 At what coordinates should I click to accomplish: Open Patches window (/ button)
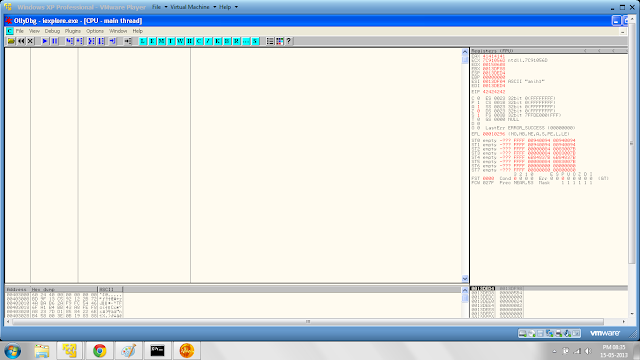tap(208, 41)
